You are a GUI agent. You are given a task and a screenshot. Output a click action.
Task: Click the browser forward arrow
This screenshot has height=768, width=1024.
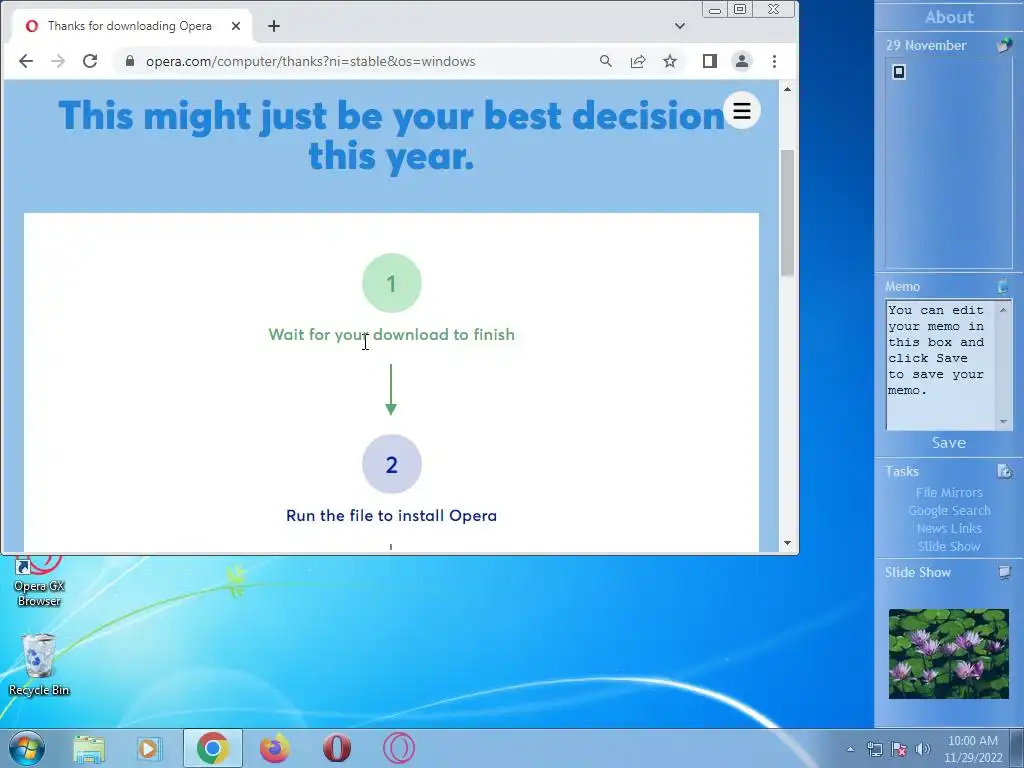[58, 61]
